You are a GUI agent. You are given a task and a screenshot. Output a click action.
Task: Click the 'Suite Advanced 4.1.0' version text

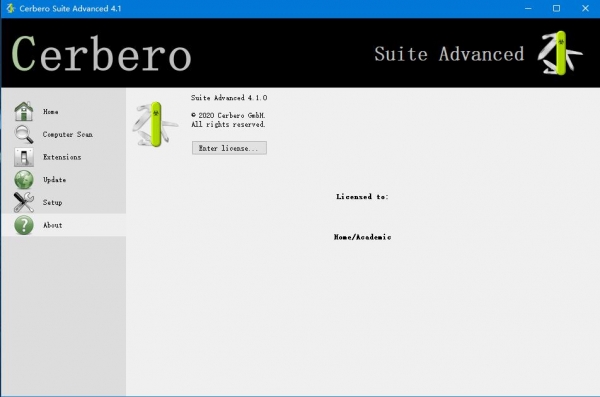tap(229, 98)
